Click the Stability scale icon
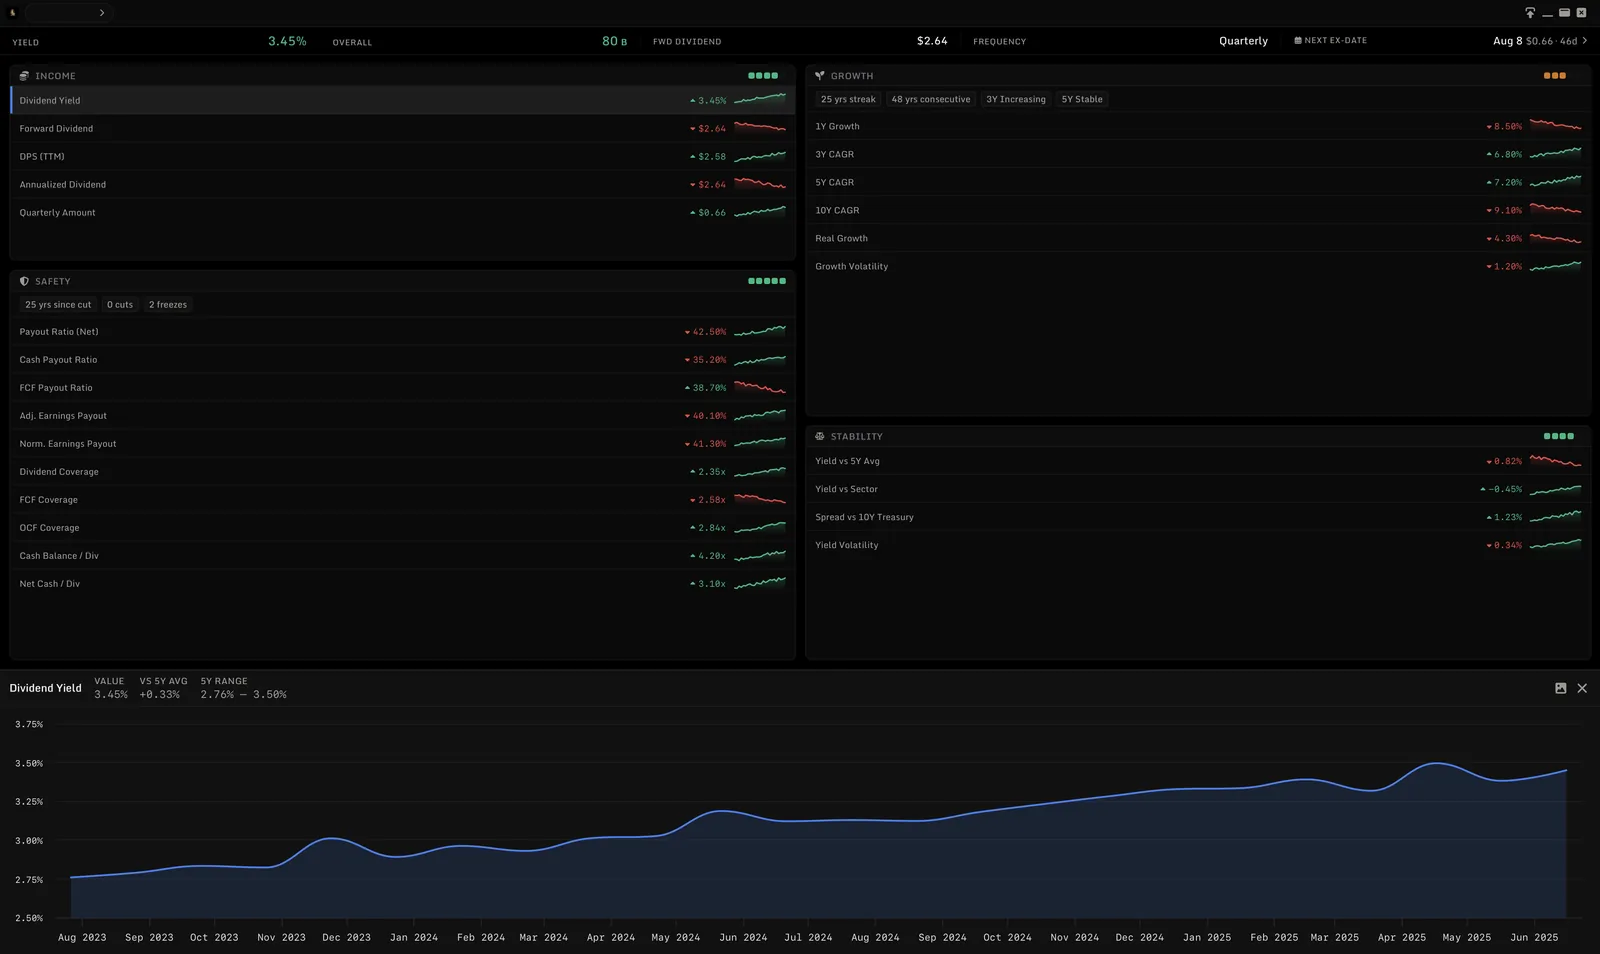This screenshot has height=954, width=1600. (820, 437)
